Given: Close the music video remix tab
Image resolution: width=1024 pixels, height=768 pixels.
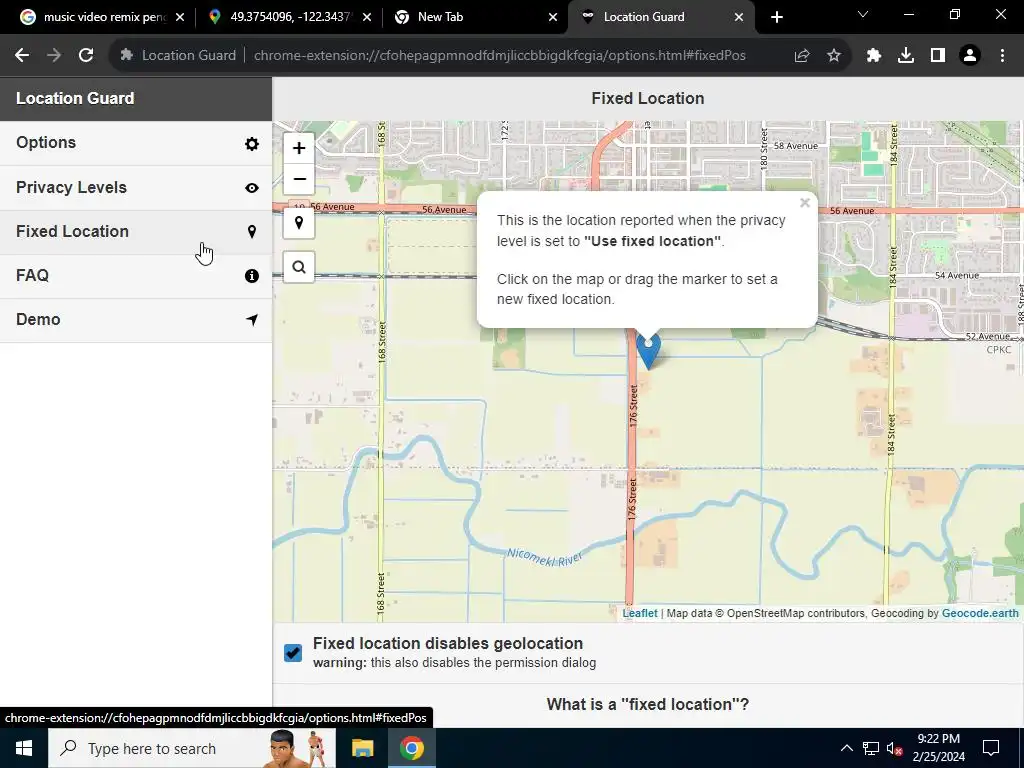Looking at the screenshot, I should [x=180, y=17].
